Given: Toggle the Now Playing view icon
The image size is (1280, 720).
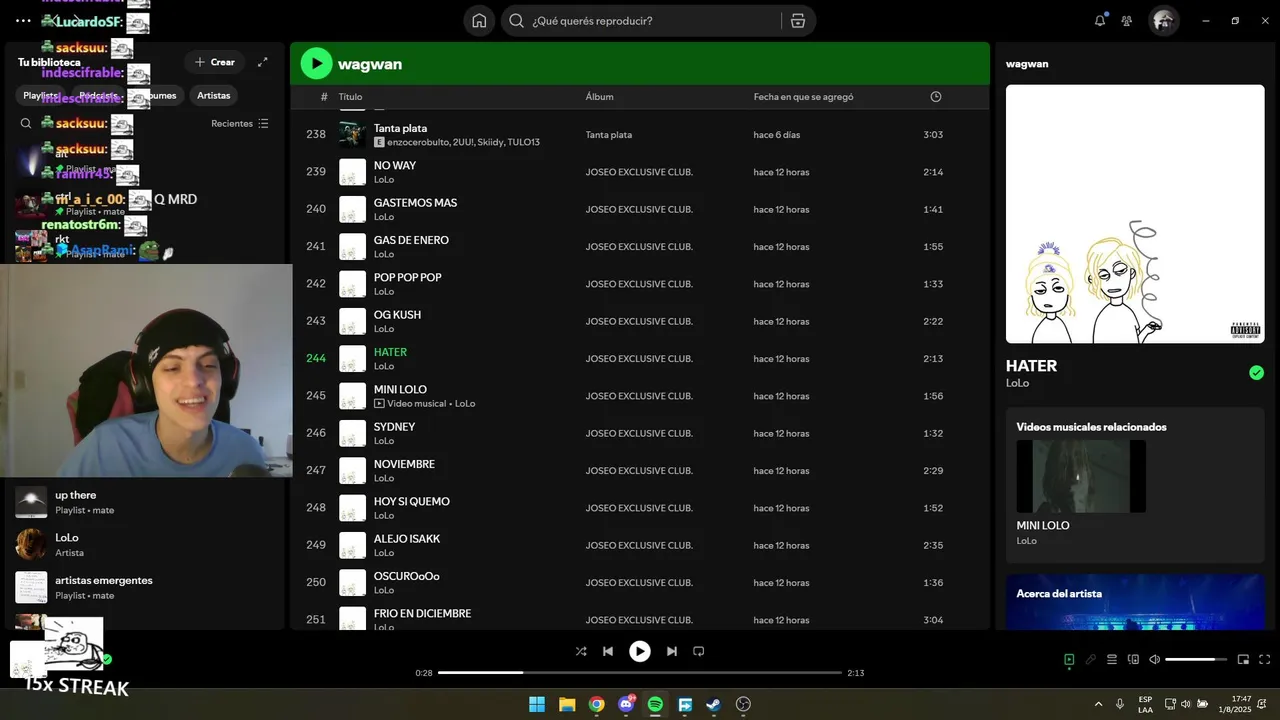Looking at the screenshot, I should point(1069,659).
